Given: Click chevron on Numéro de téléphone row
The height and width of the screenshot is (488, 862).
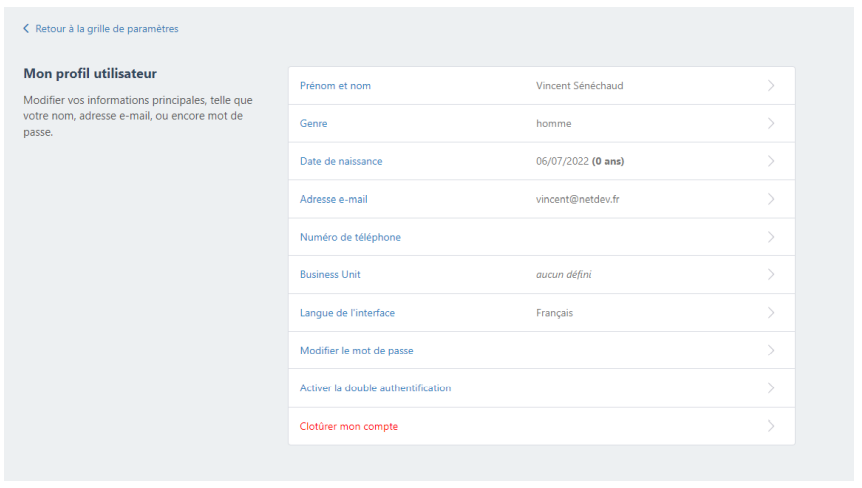Looking at the screenshot, I should pyautogui.click(x=771, y=237).
